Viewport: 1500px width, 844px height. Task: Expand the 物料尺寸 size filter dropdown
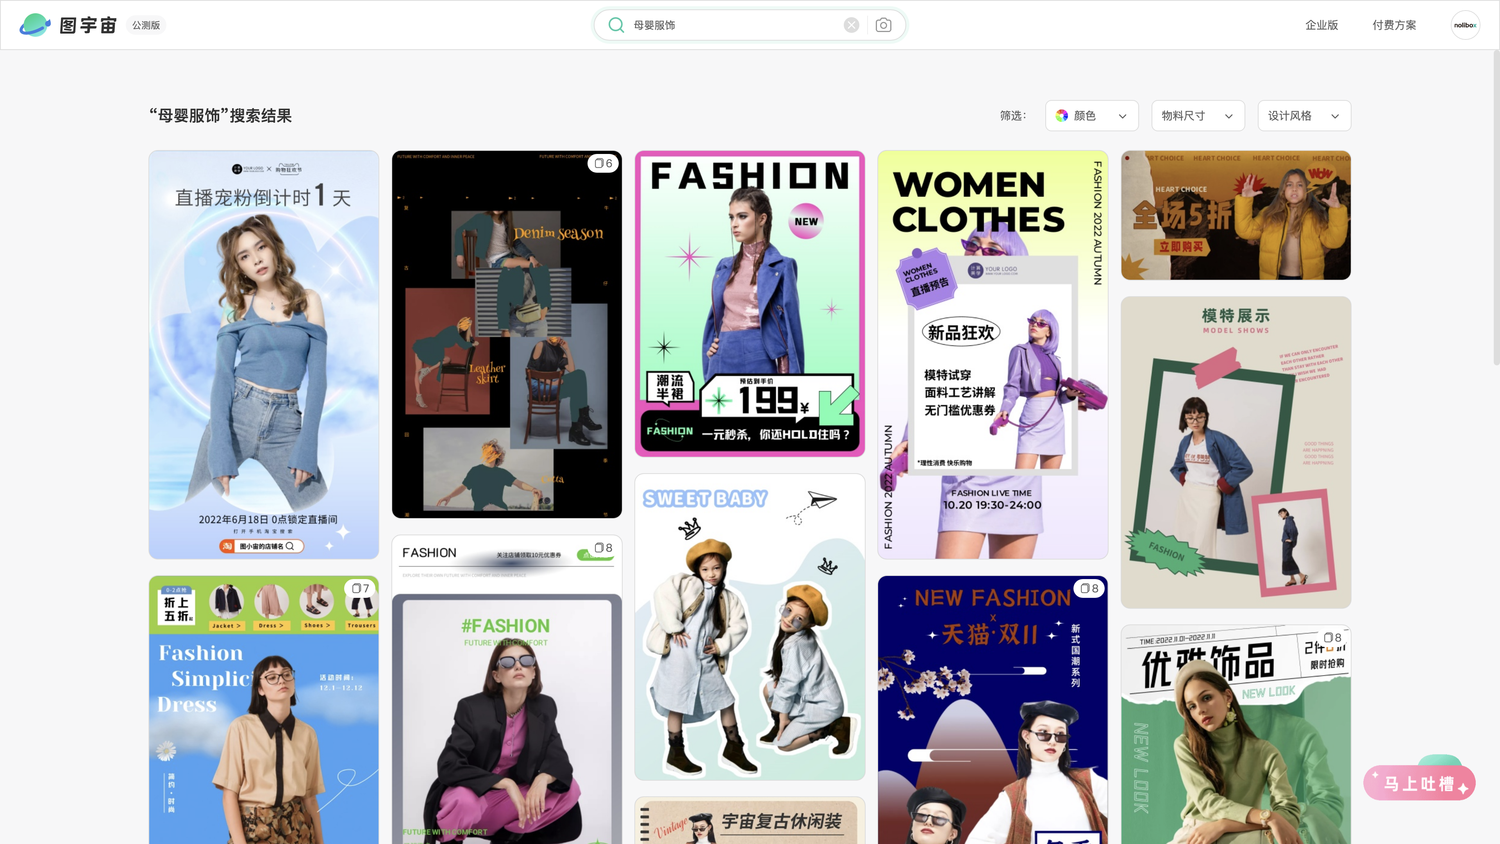click(1198, 116)
